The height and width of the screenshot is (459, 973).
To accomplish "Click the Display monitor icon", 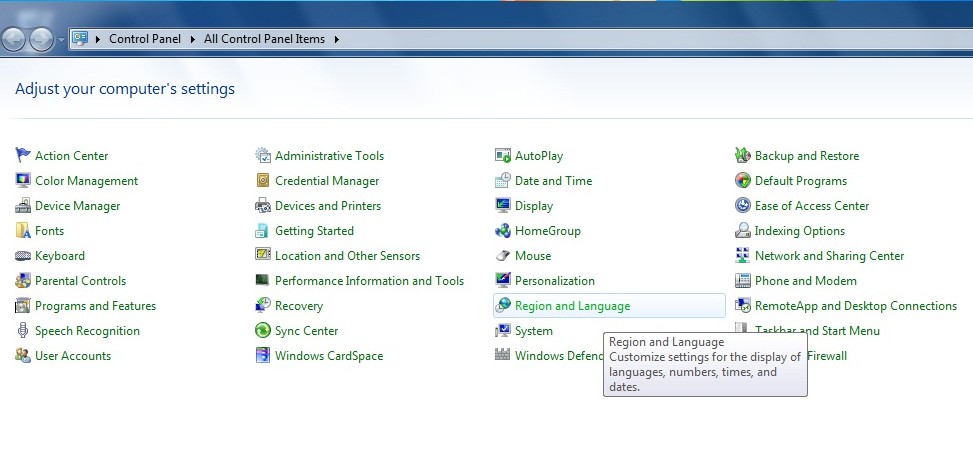I will [x=503, y=205].
